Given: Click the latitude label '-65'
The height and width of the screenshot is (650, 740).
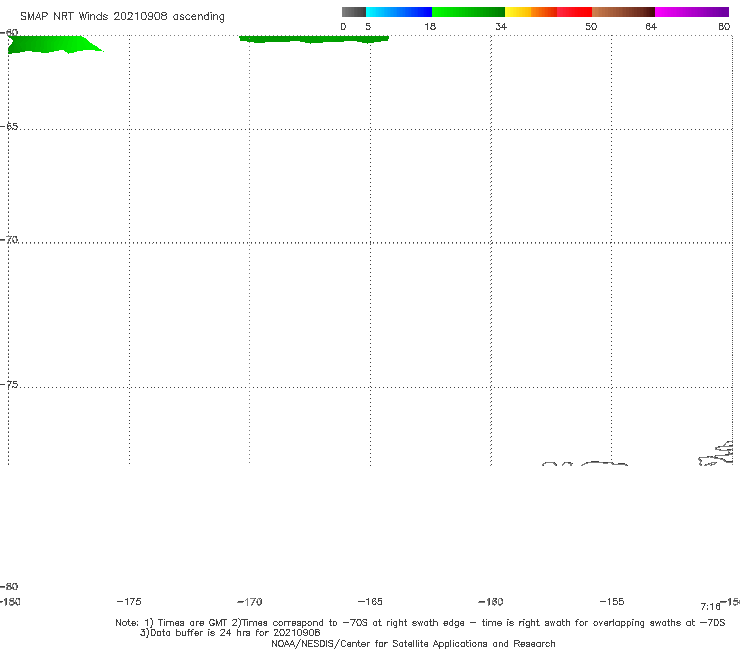Looking at the screenshot, I should coord(9,127).
